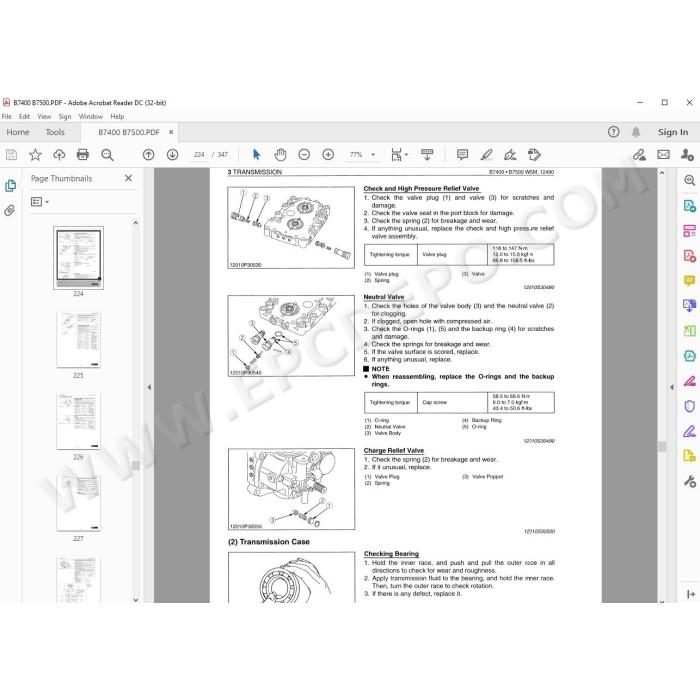The height and width of the screenshot is (700, 700).
Task: Select the Highlight text pen tool
Action: 486,154
